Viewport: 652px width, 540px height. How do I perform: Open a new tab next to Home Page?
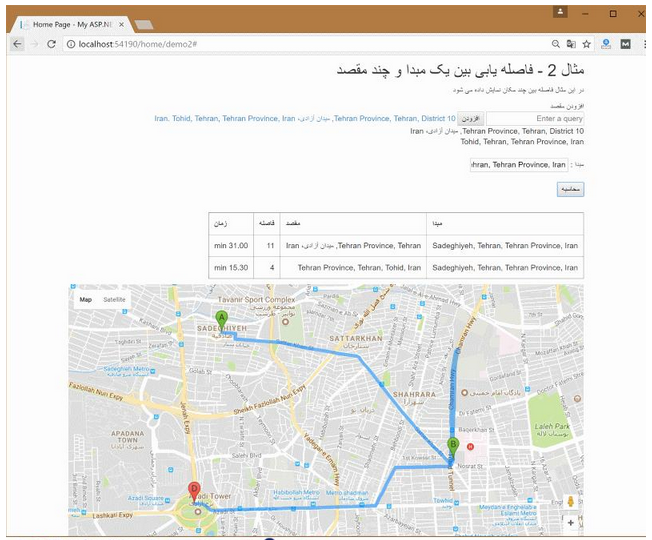pos(144,25)
